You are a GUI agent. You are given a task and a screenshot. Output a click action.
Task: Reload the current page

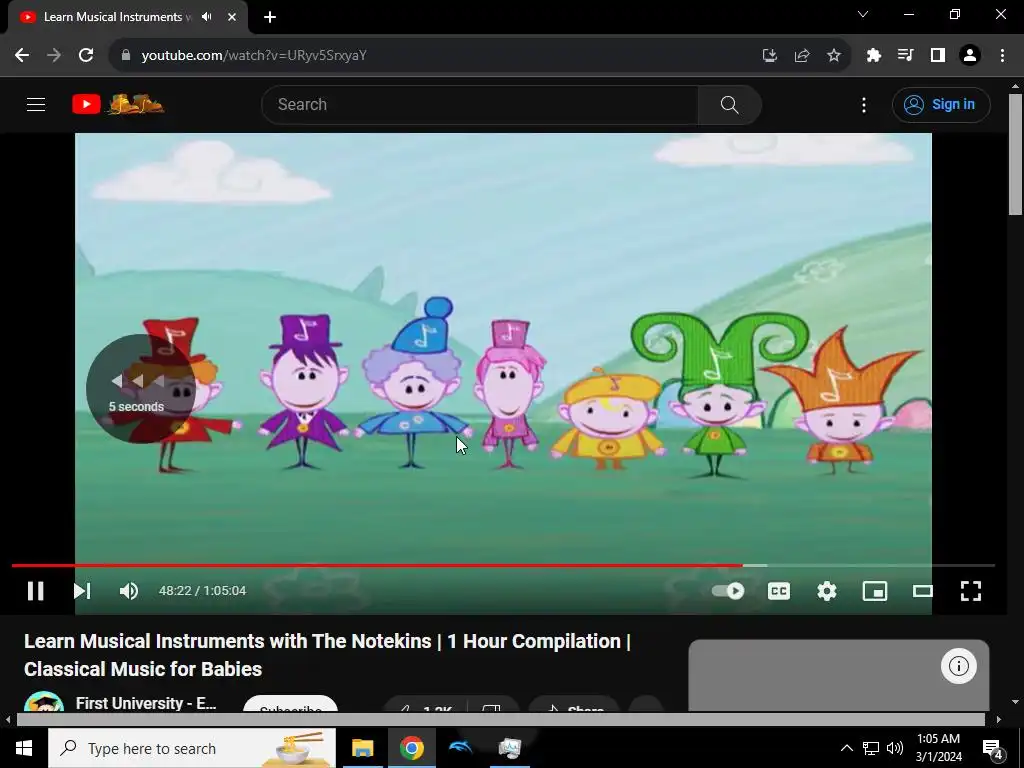coord(86,55)
